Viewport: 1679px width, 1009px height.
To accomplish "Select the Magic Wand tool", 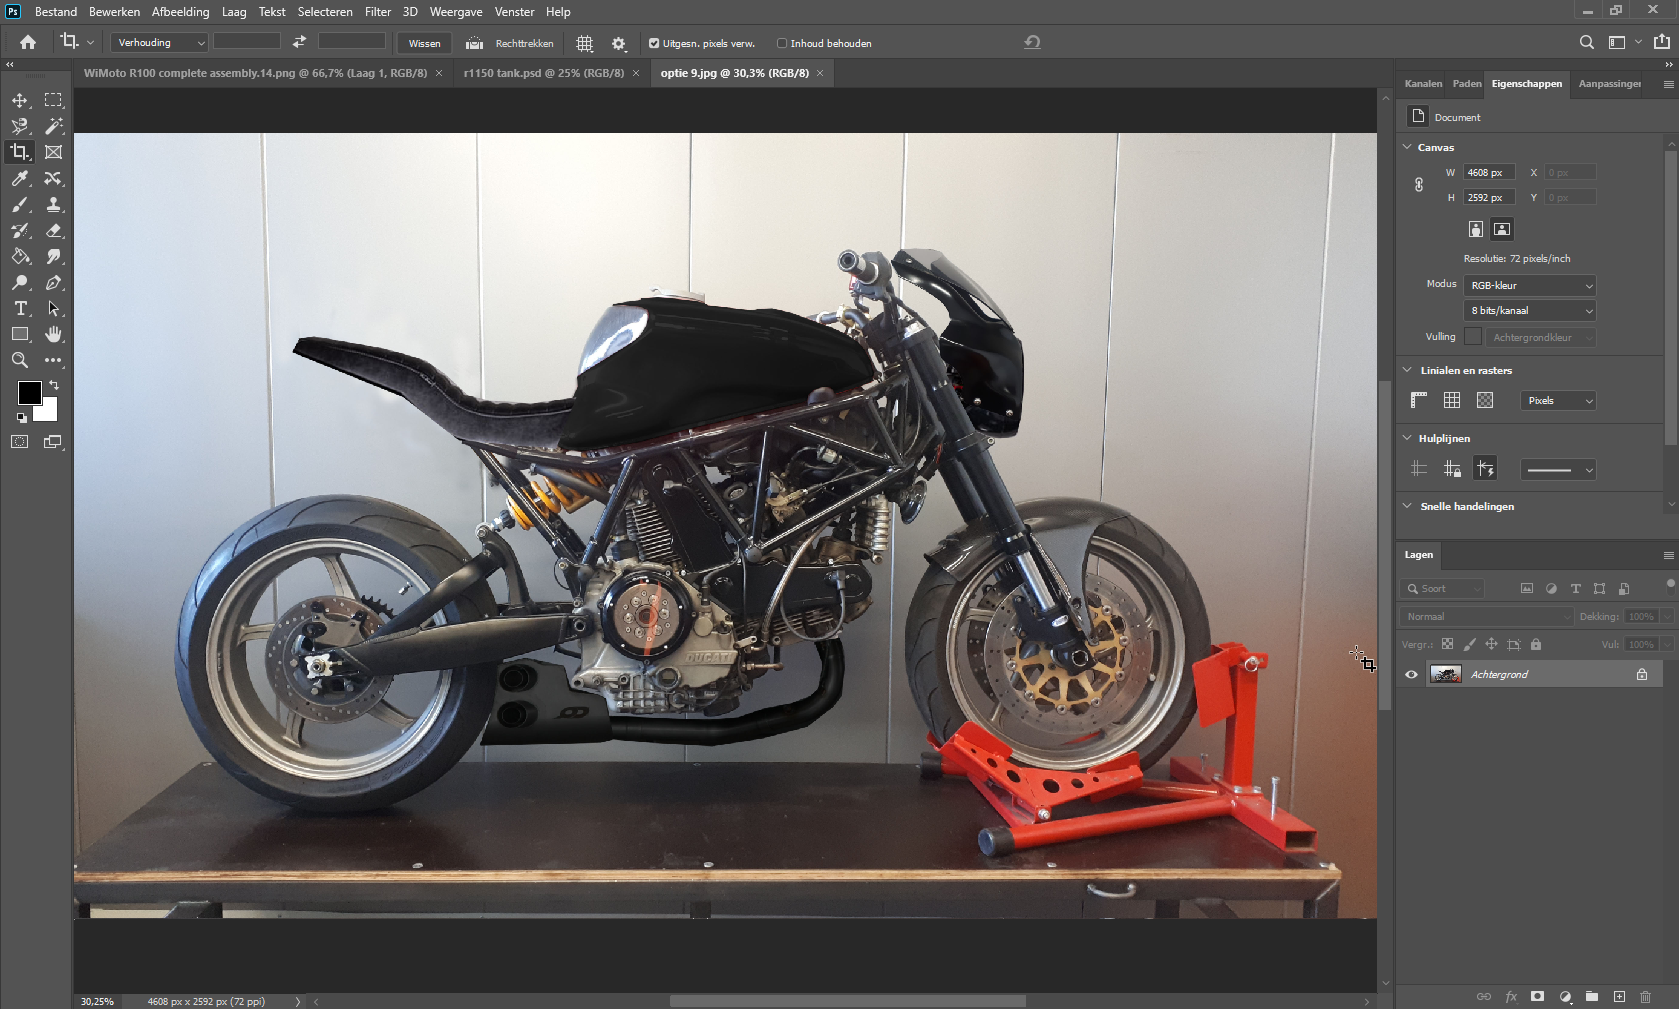I will pos(54,126).
